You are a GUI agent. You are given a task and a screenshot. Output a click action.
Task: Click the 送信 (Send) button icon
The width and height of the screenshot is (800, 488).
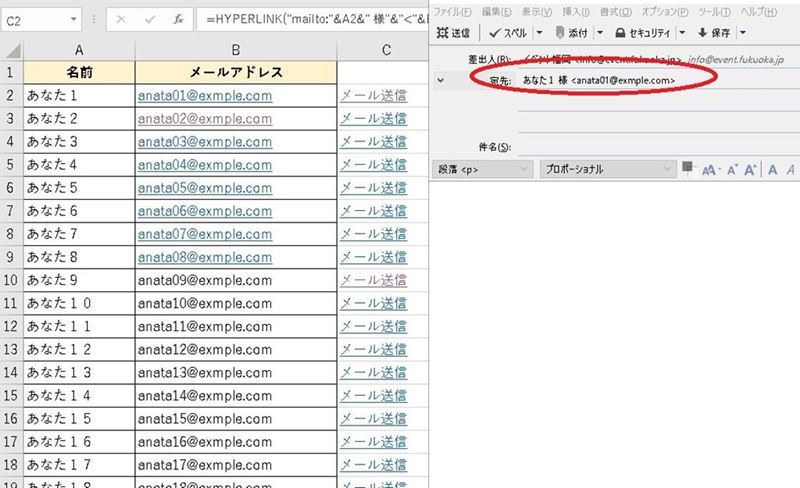(x=441, y=33)
